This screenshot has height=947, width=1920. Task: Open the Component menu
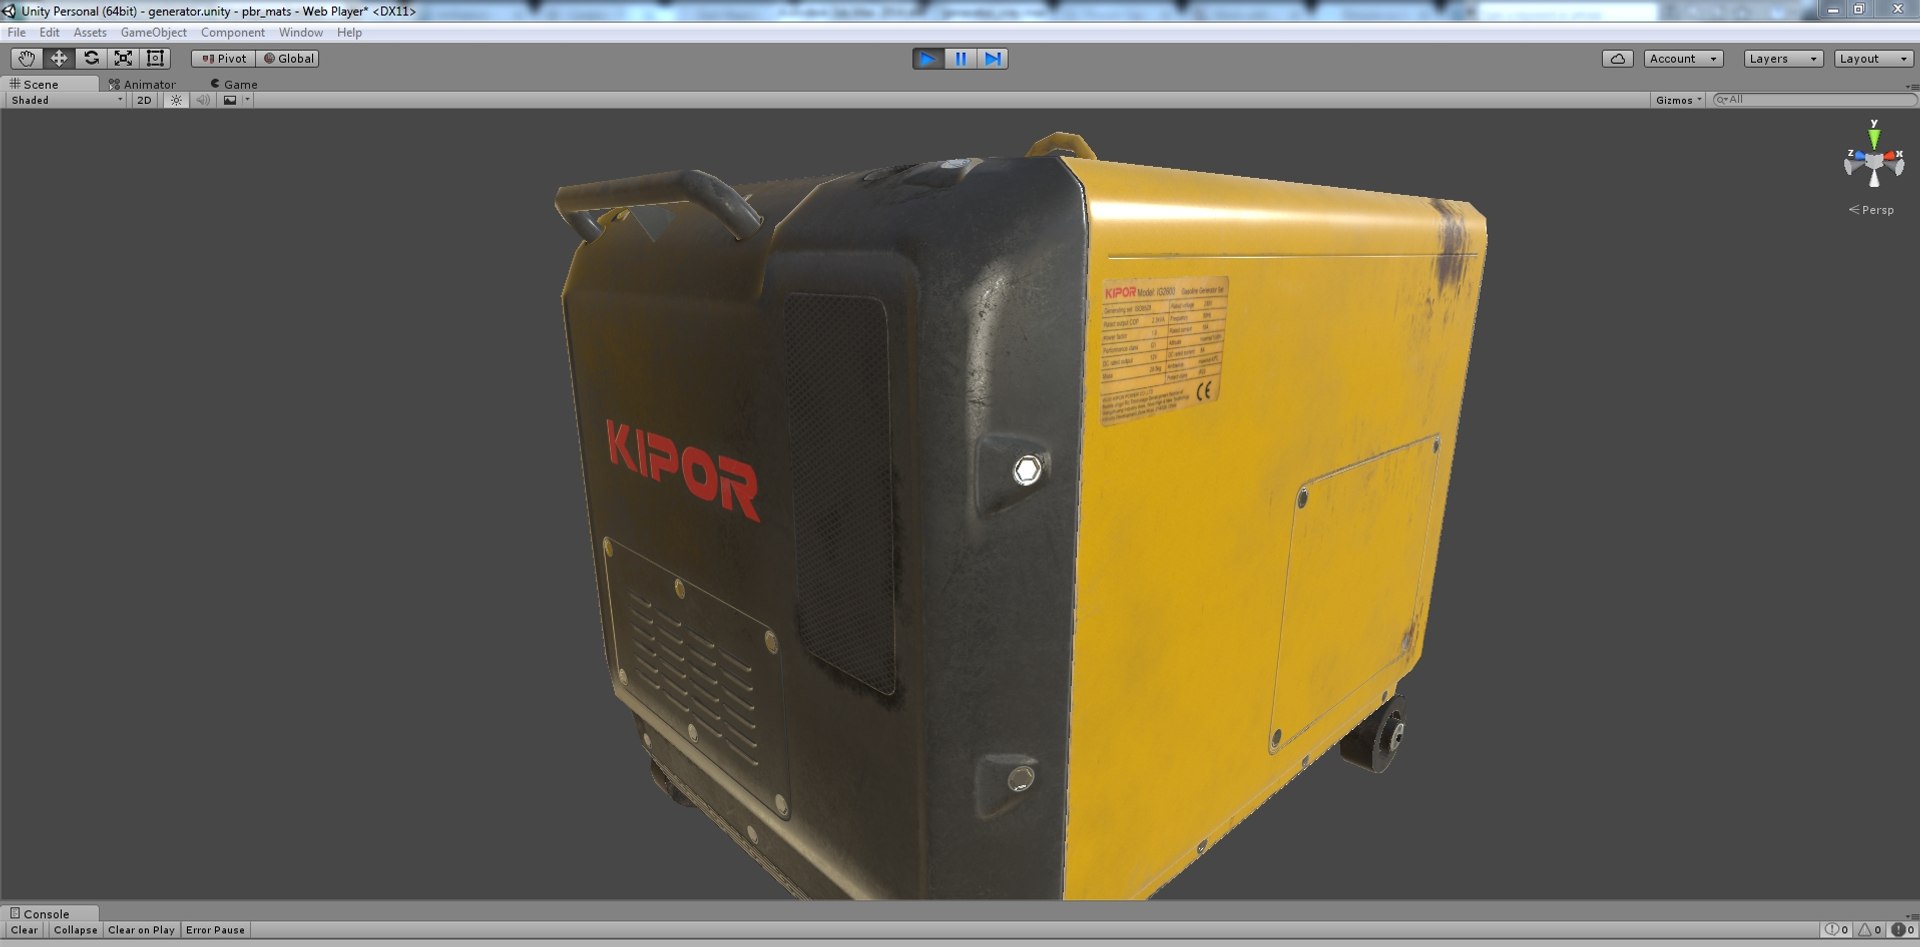click(x=232, y=32)
